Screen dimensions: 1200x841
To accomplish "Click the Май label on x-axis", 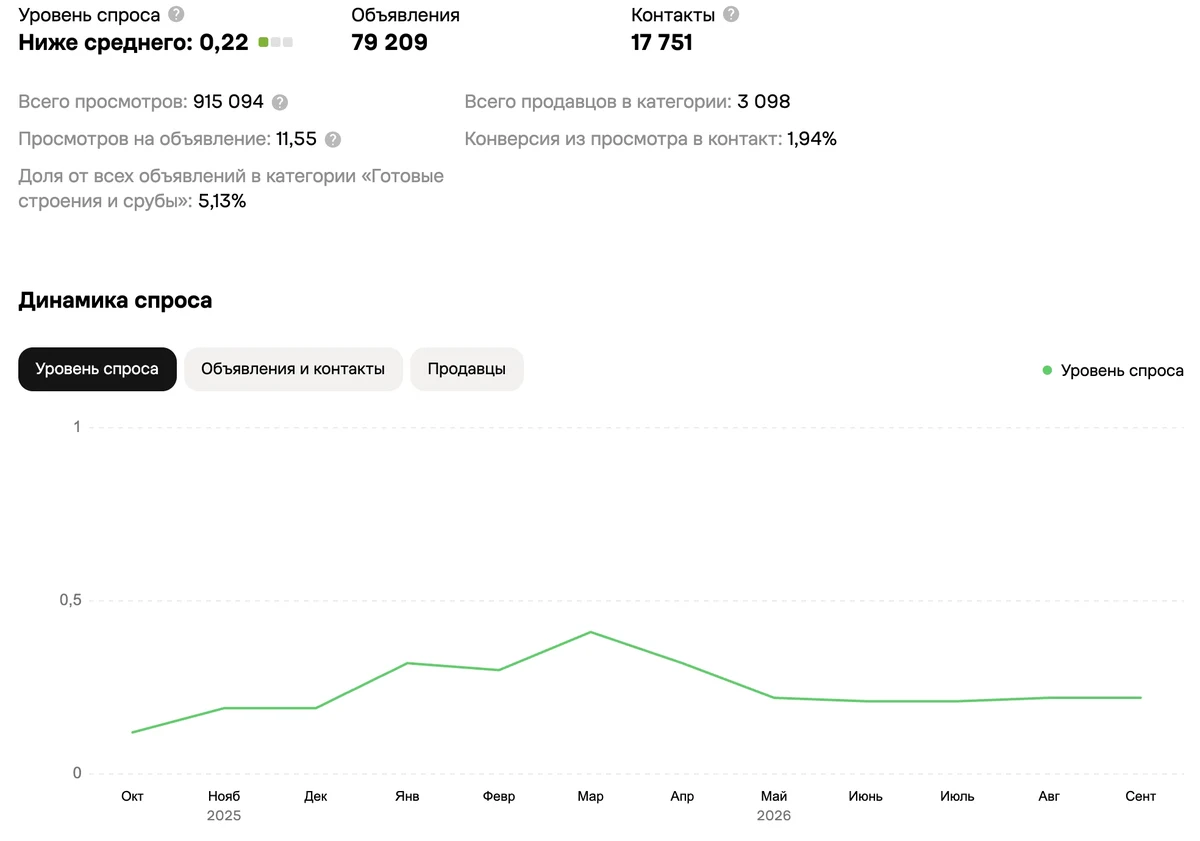I will pyautogui.click(x=774, y=796).
